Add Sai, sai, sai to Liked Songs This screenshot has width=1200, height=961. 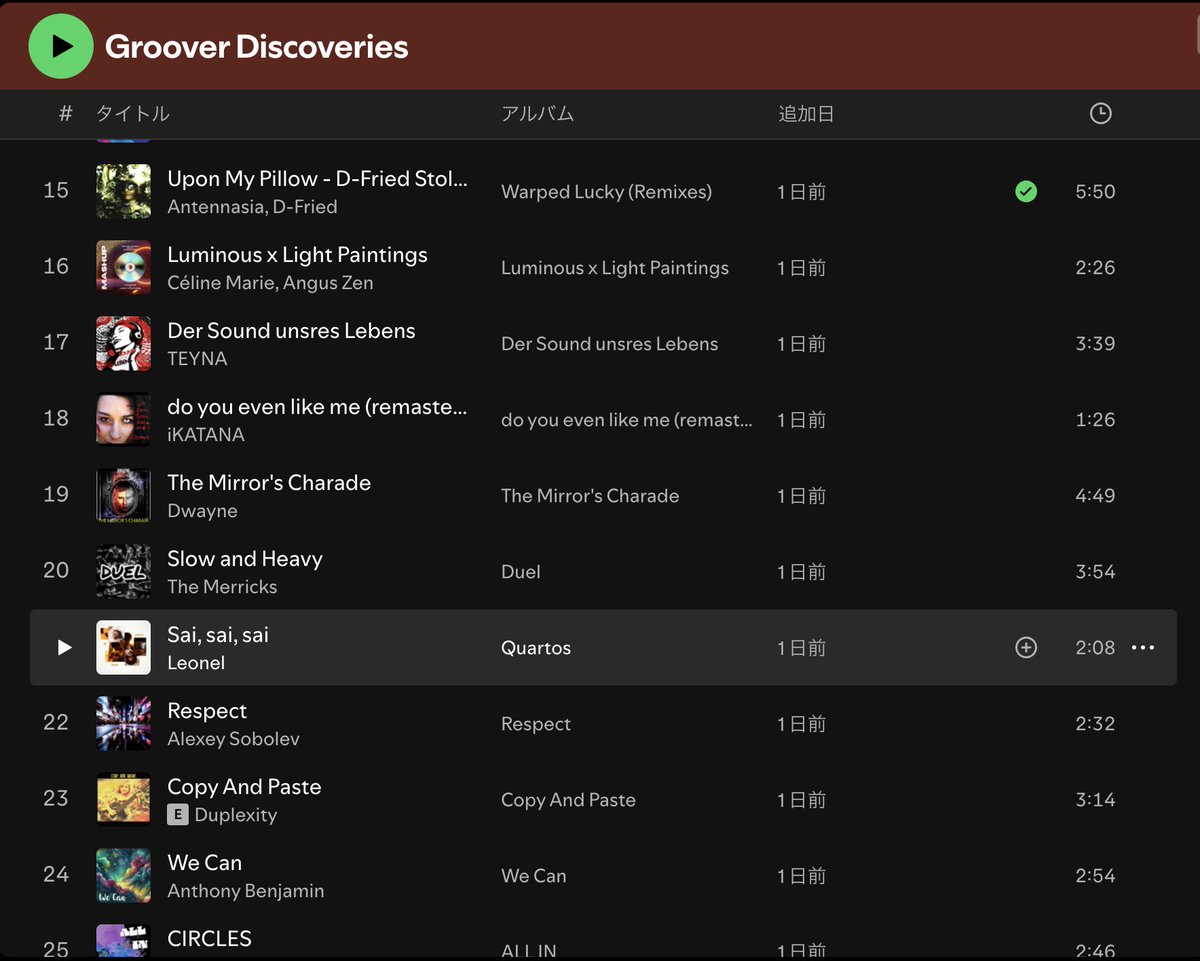(x=1026, y=648)
